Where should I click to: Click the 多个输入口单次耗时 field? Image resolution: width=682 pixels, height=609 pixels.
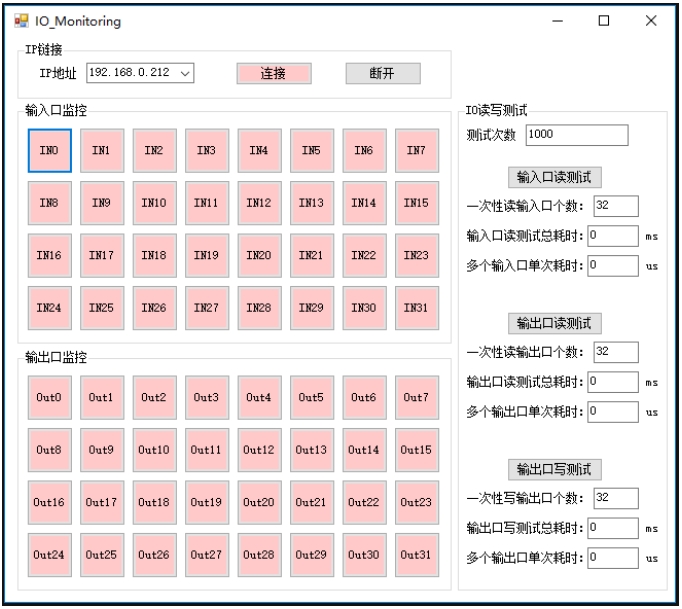pos(613,265)
